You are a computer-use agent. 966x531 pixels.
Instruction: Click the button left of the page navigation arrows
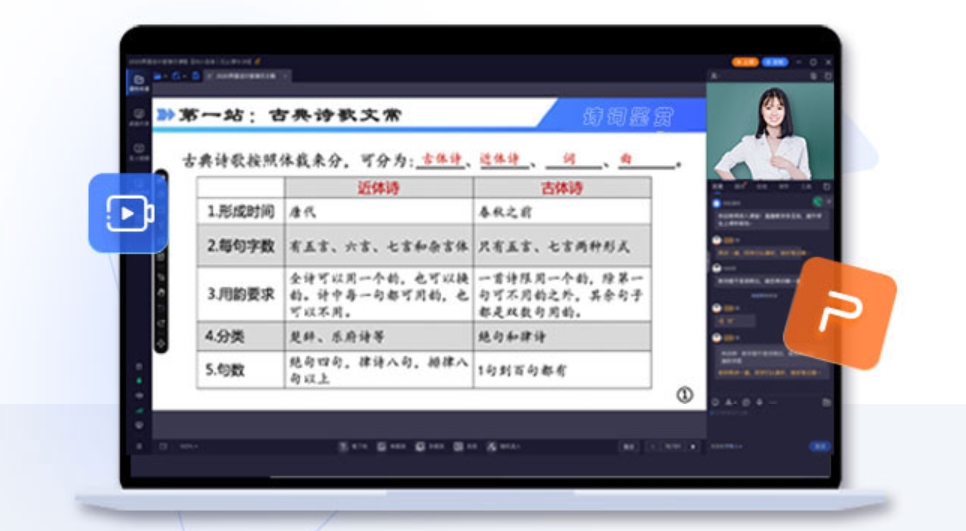tap(628, 447)
